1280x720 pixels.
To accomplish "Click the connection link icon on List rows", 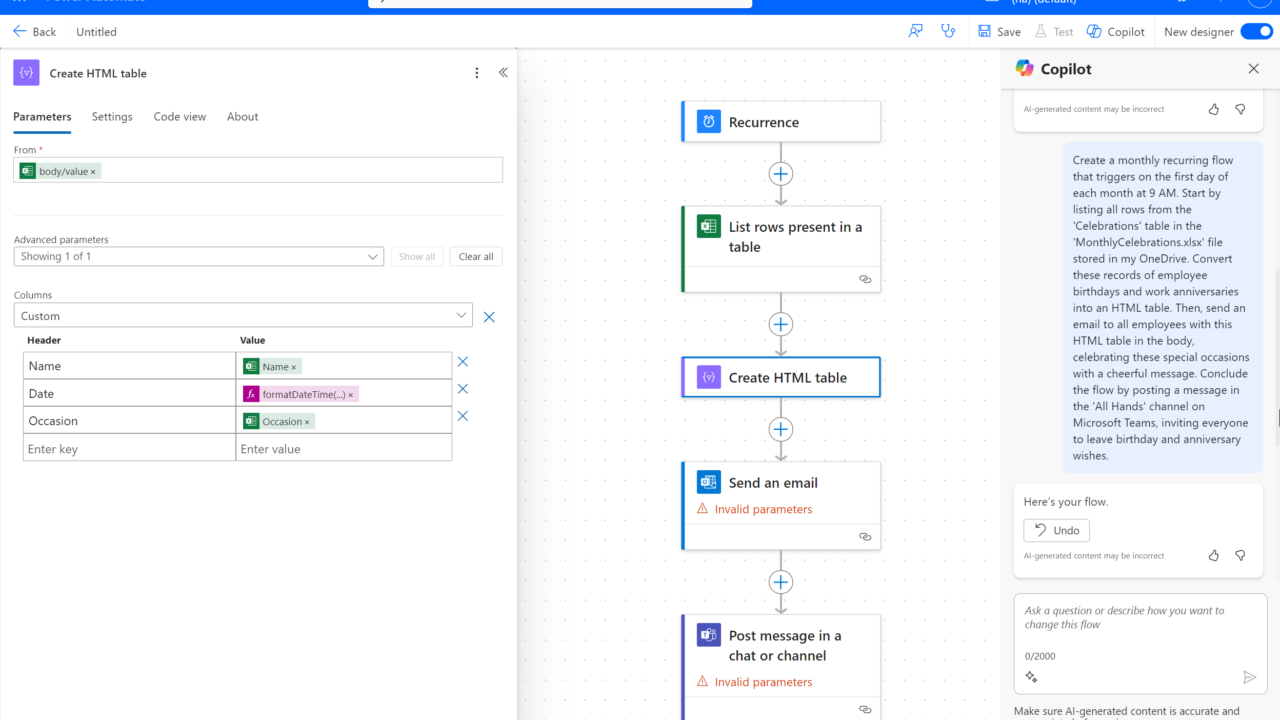I will tap(865, 280).
